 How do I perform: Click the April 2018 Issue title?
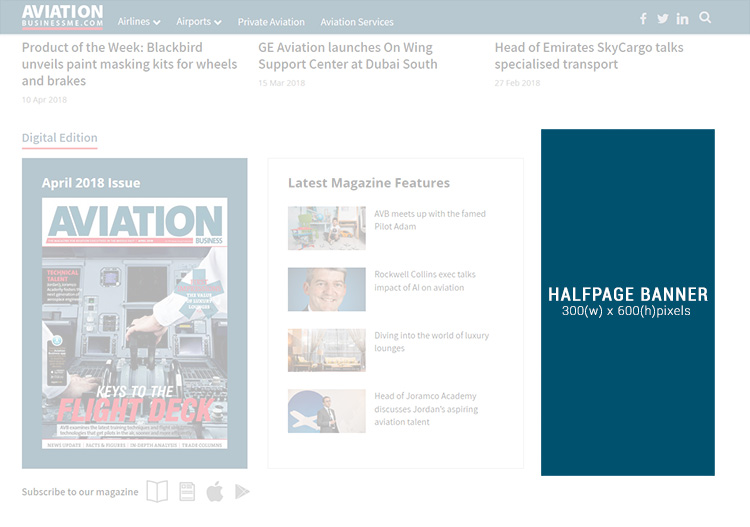[91, 183]
